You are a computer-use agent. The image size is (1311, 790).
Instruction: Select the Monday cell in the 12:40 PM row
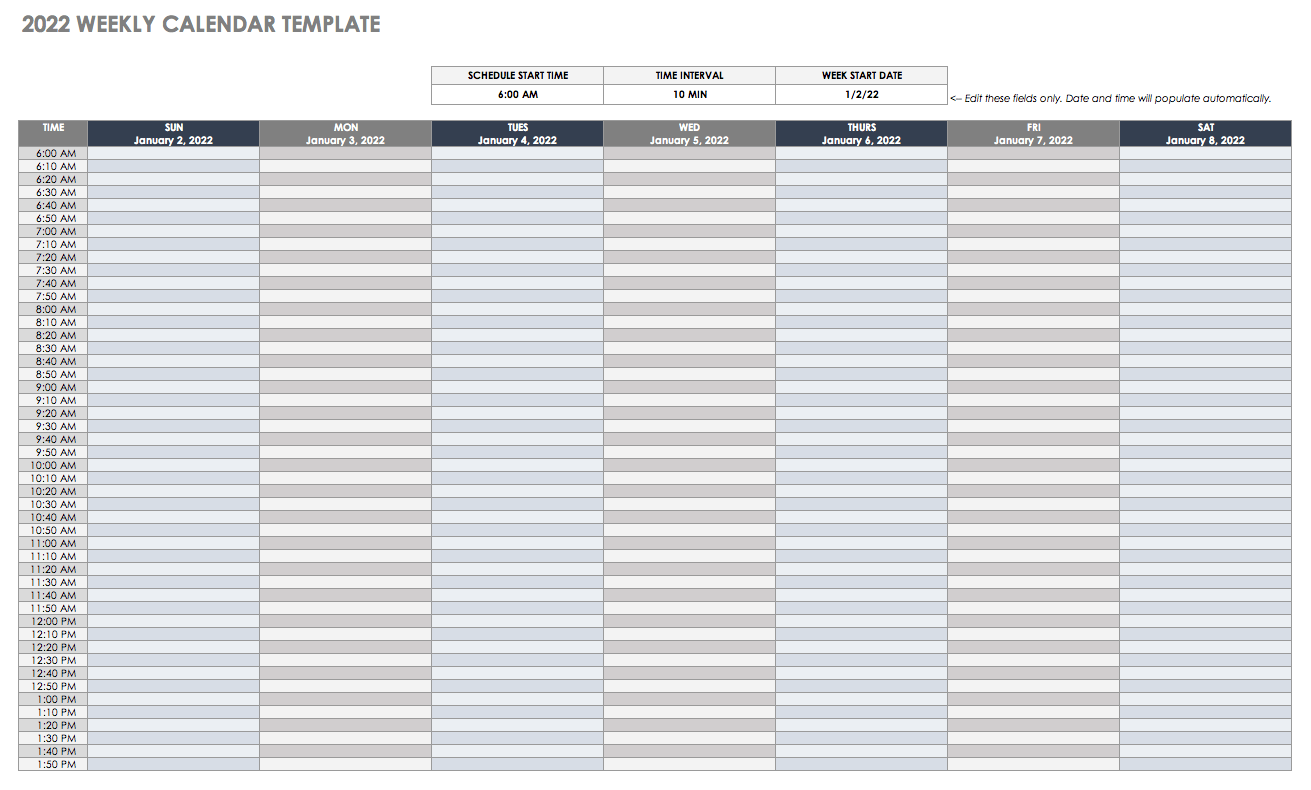point(346,673)
